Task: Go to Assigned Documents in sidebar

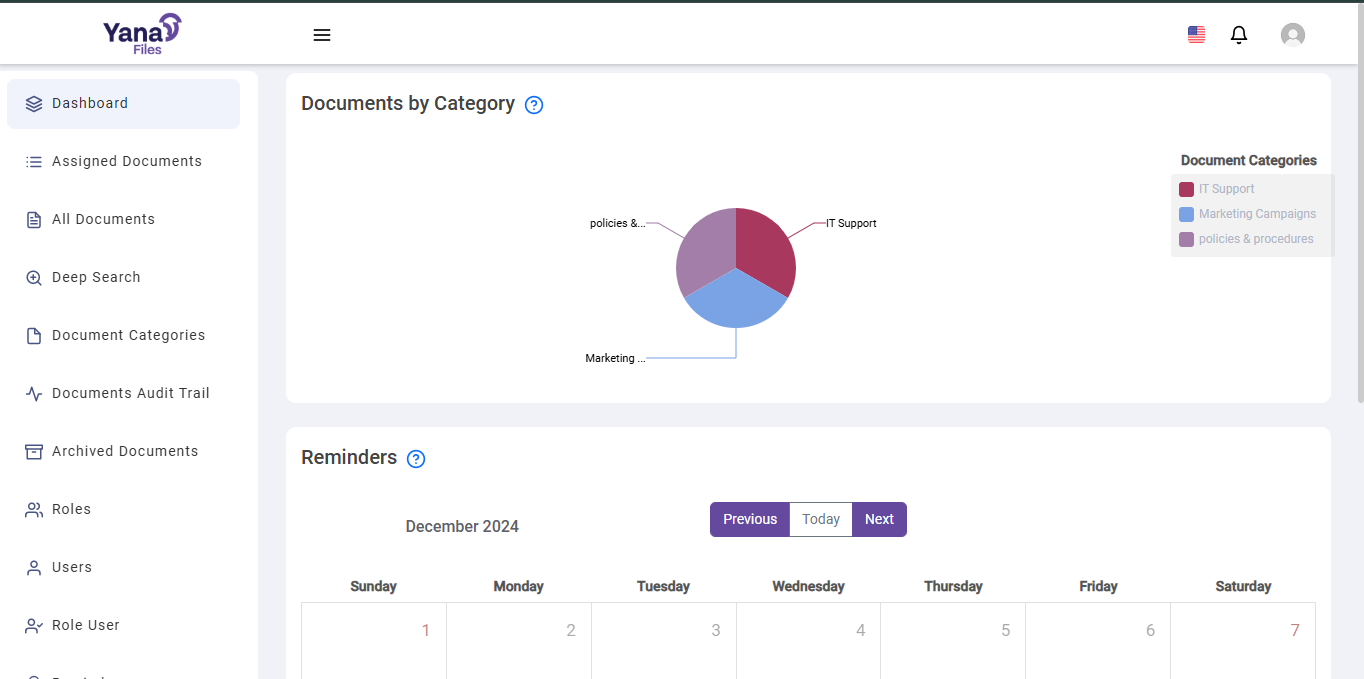Action: [126, 162]
